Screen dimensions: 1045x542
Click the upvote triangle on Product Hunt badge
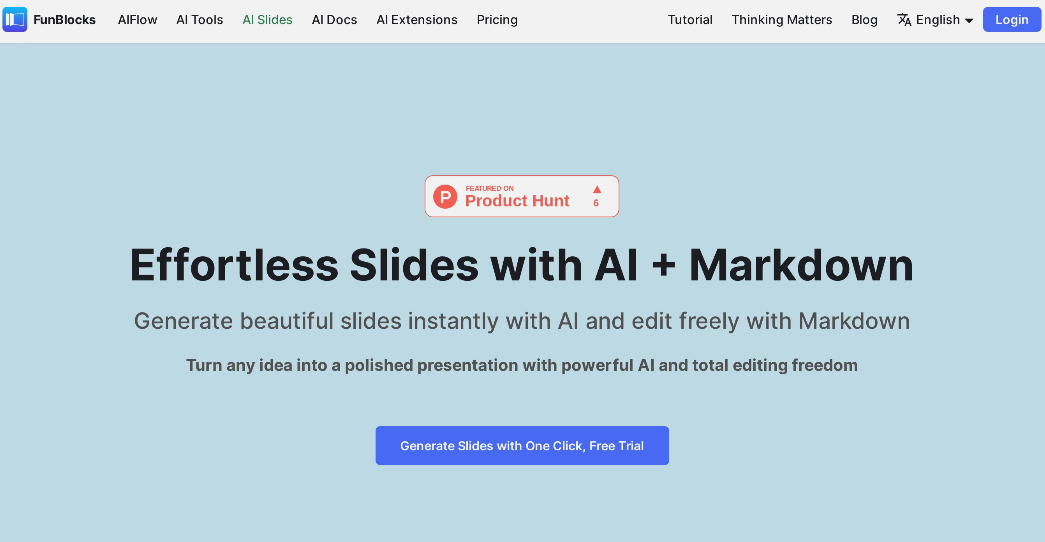pyautogui.click(x=596, y=189)
